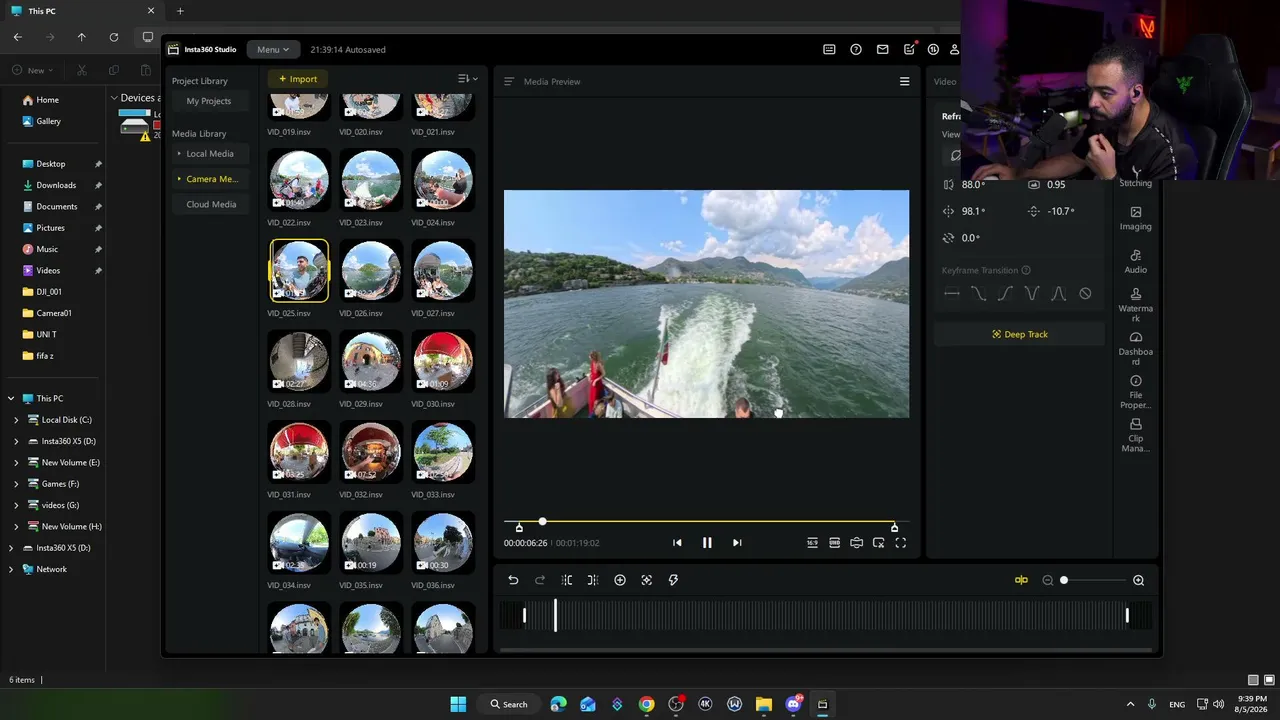Open the 16:9 aspect ratio selector
This screenshot has height=720, width=1280.
(x=812, y=543)
